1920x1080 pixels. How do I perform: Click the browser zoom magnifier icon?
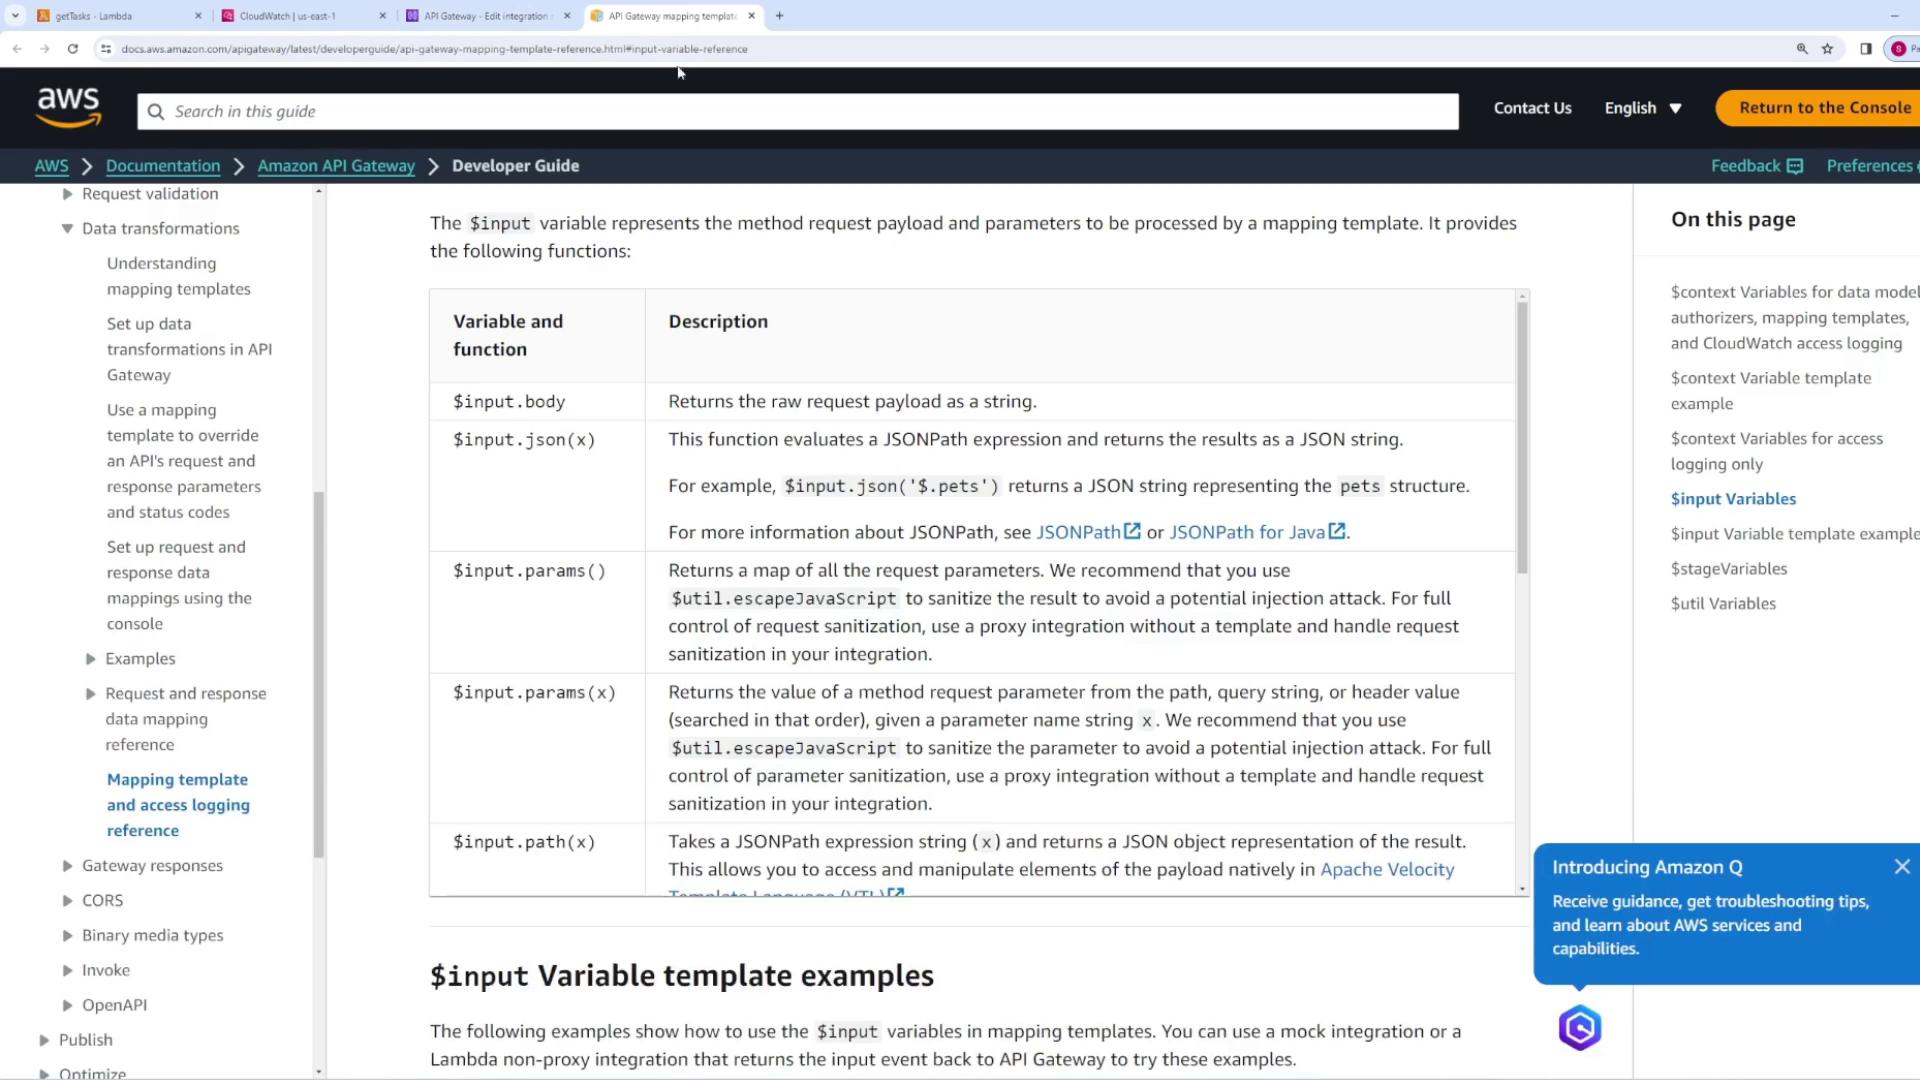[1802, 48]
